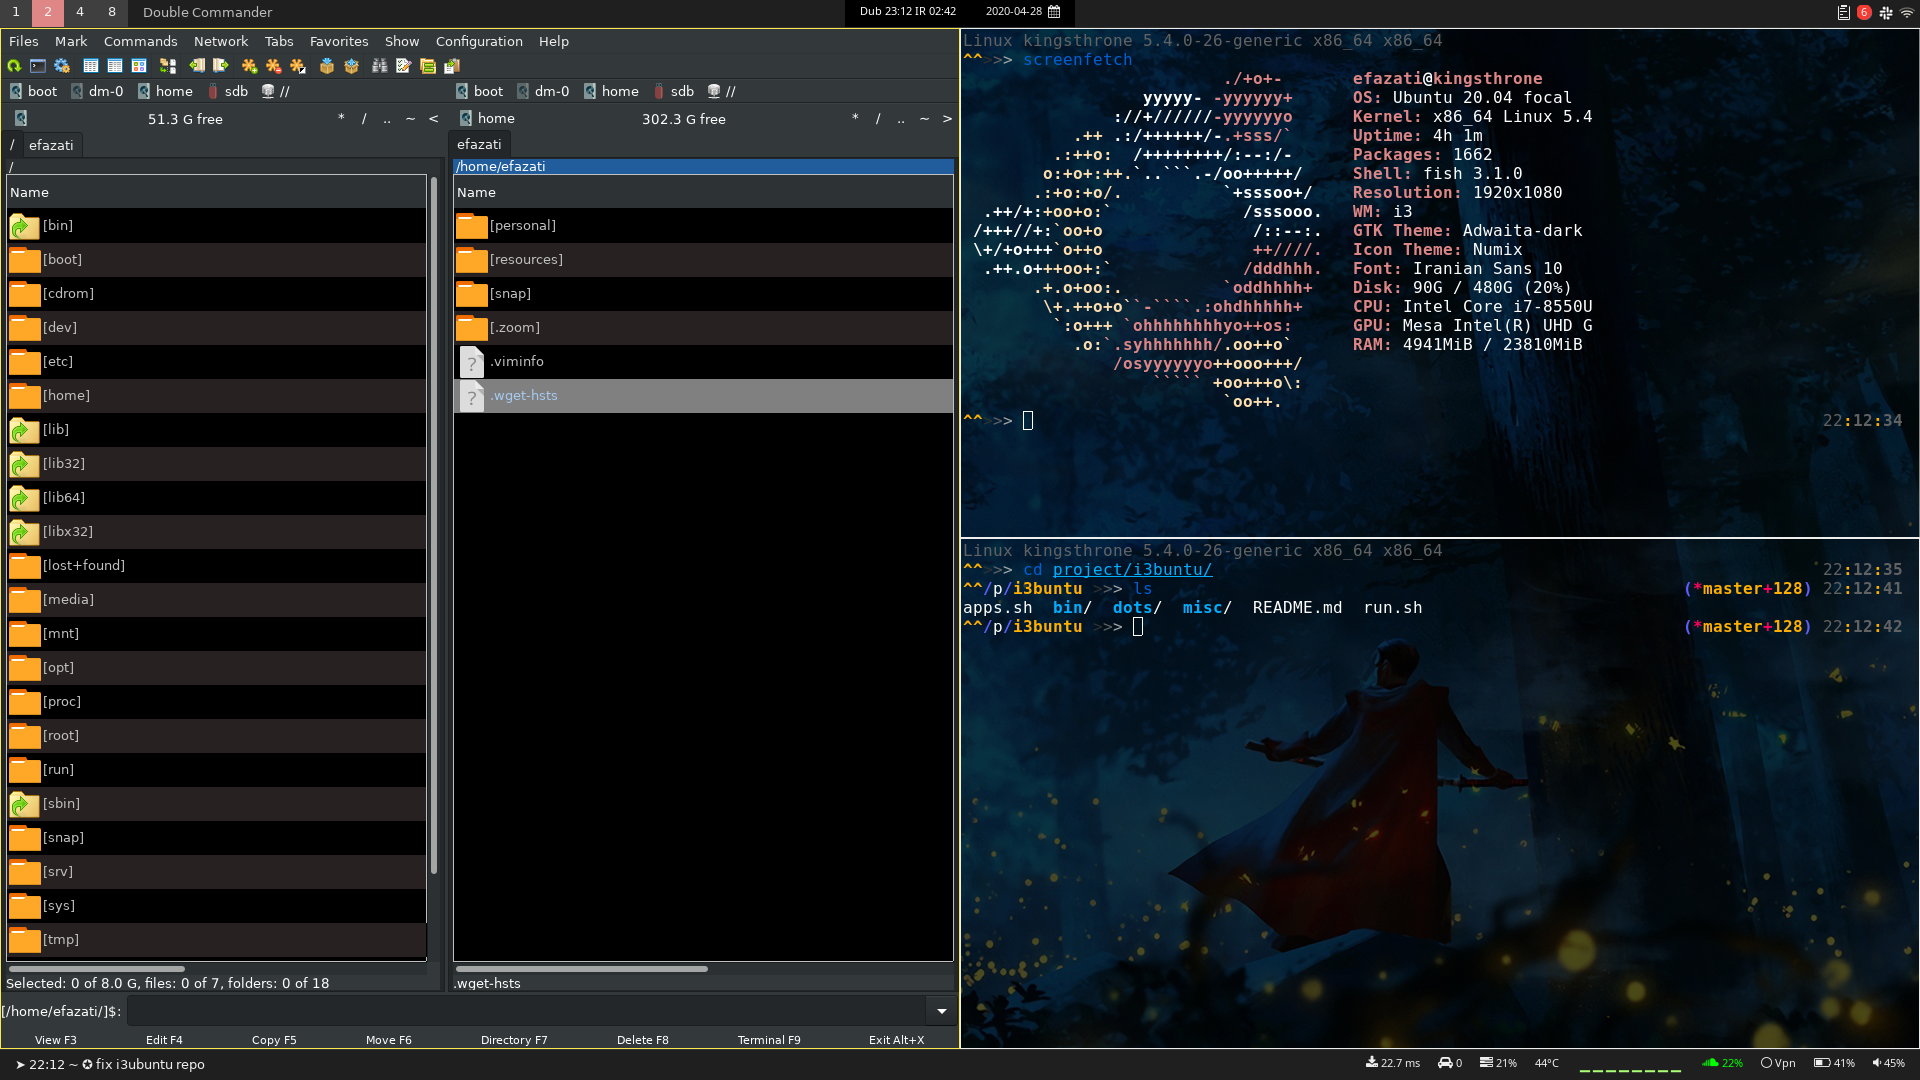Switch to workspace 4 in i3 bar
This screenshot has width=1920, height=1080.
(x=80, y=12)
